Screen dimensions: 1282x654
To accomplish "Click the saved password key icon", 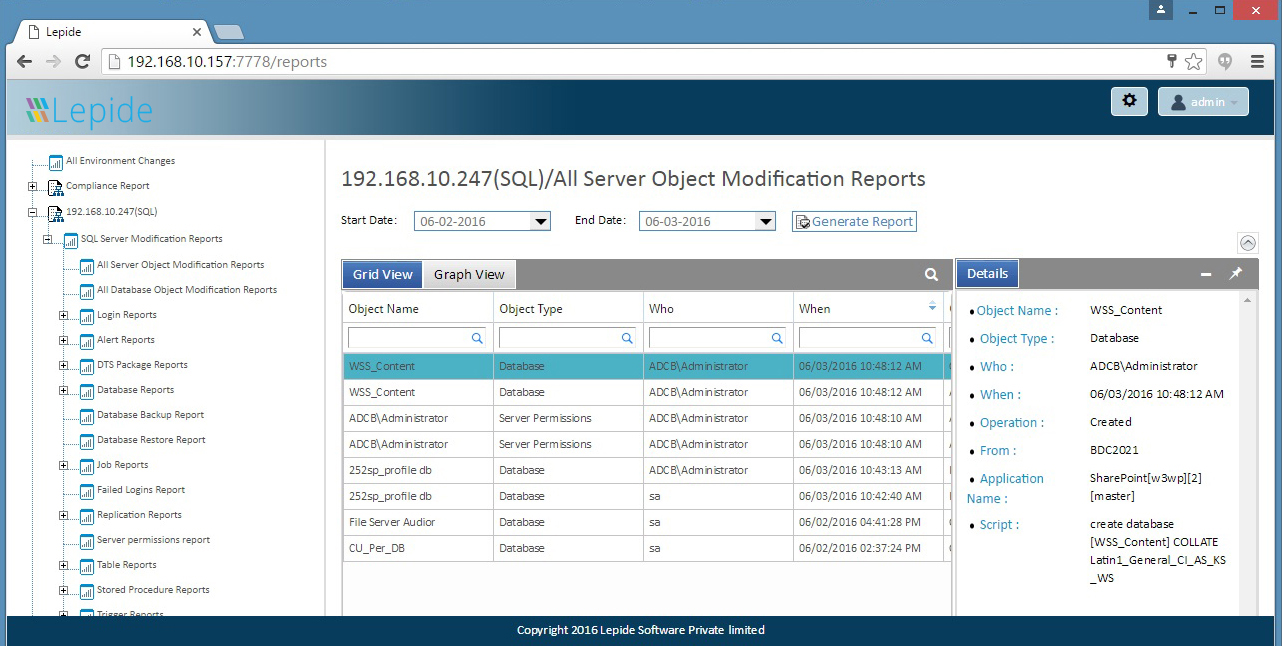I will coord(1173,62).
